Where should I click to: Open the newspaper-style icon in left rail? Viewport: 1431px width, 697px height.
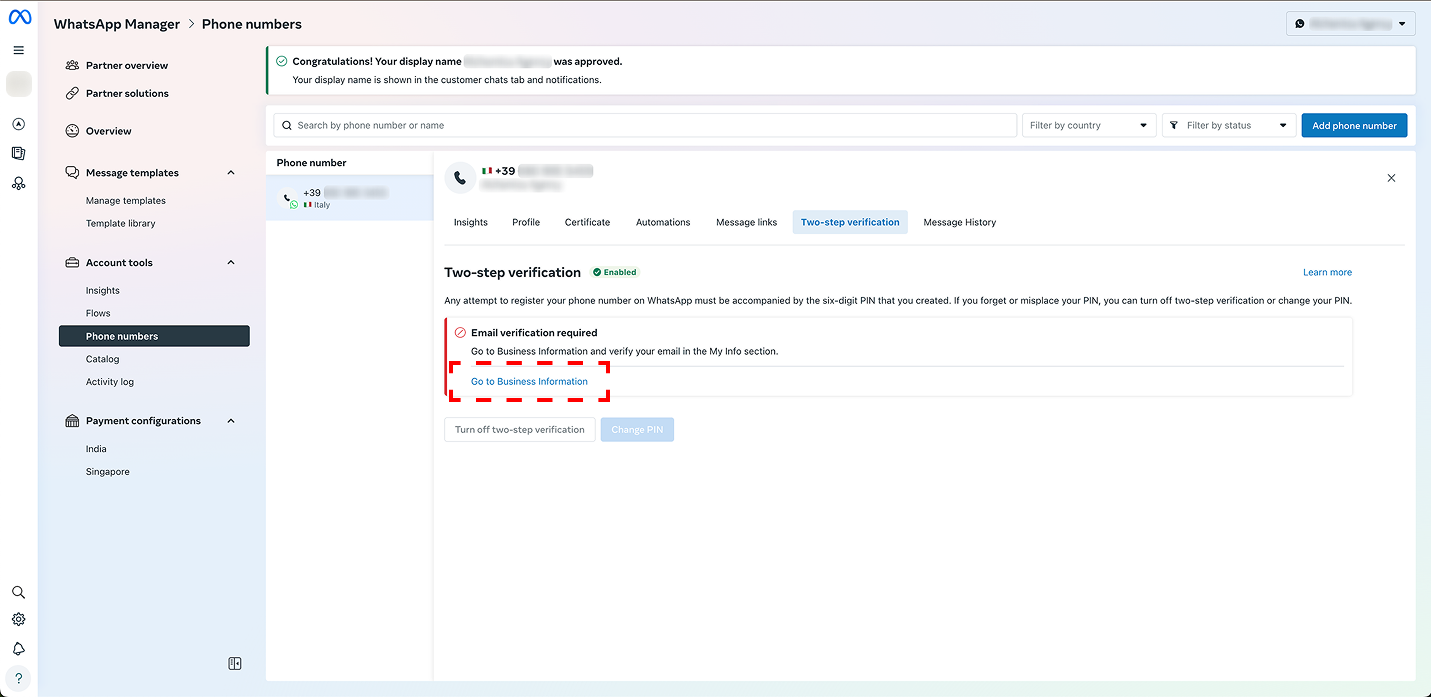(x=19, y=153)
